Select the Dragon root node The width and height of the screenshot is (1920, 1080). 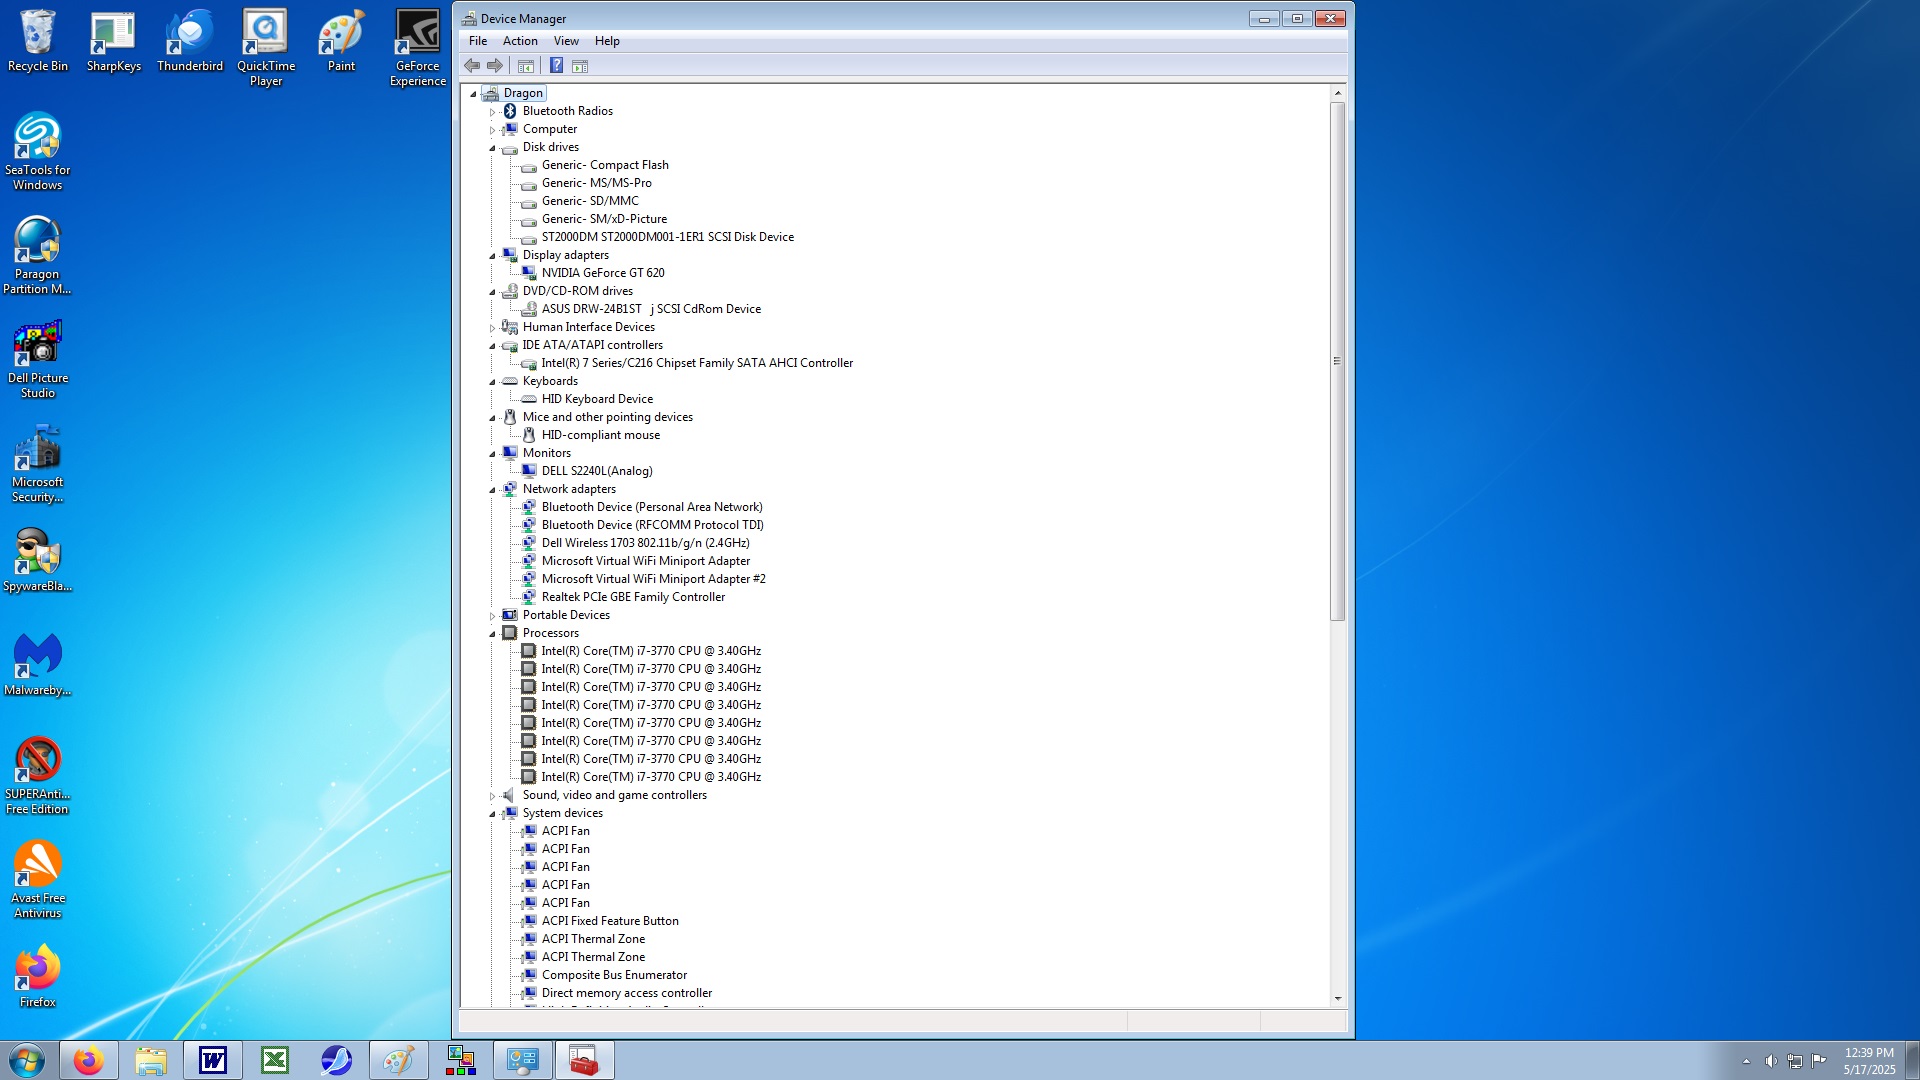(x=523, y=93)
